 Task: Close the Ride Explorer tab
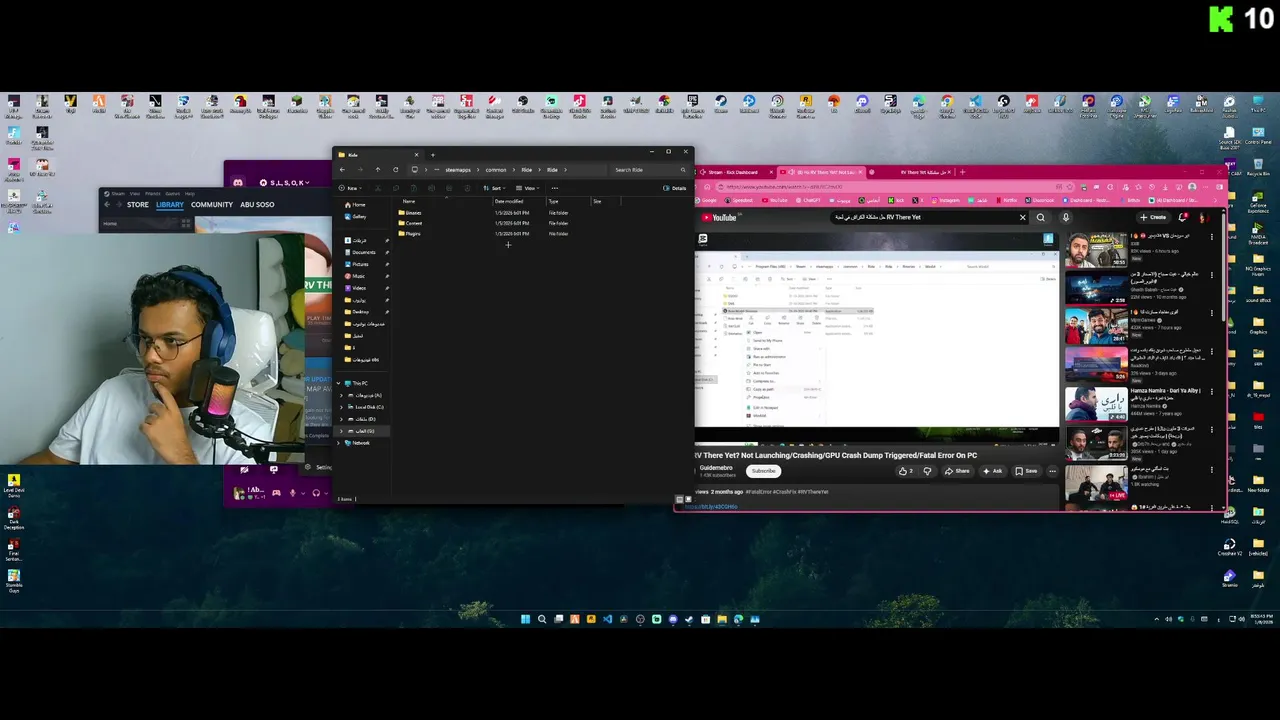tap(416, 155)
